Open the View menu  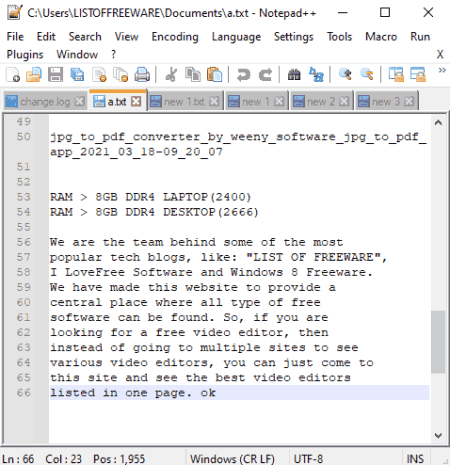(x=126, y=36)
